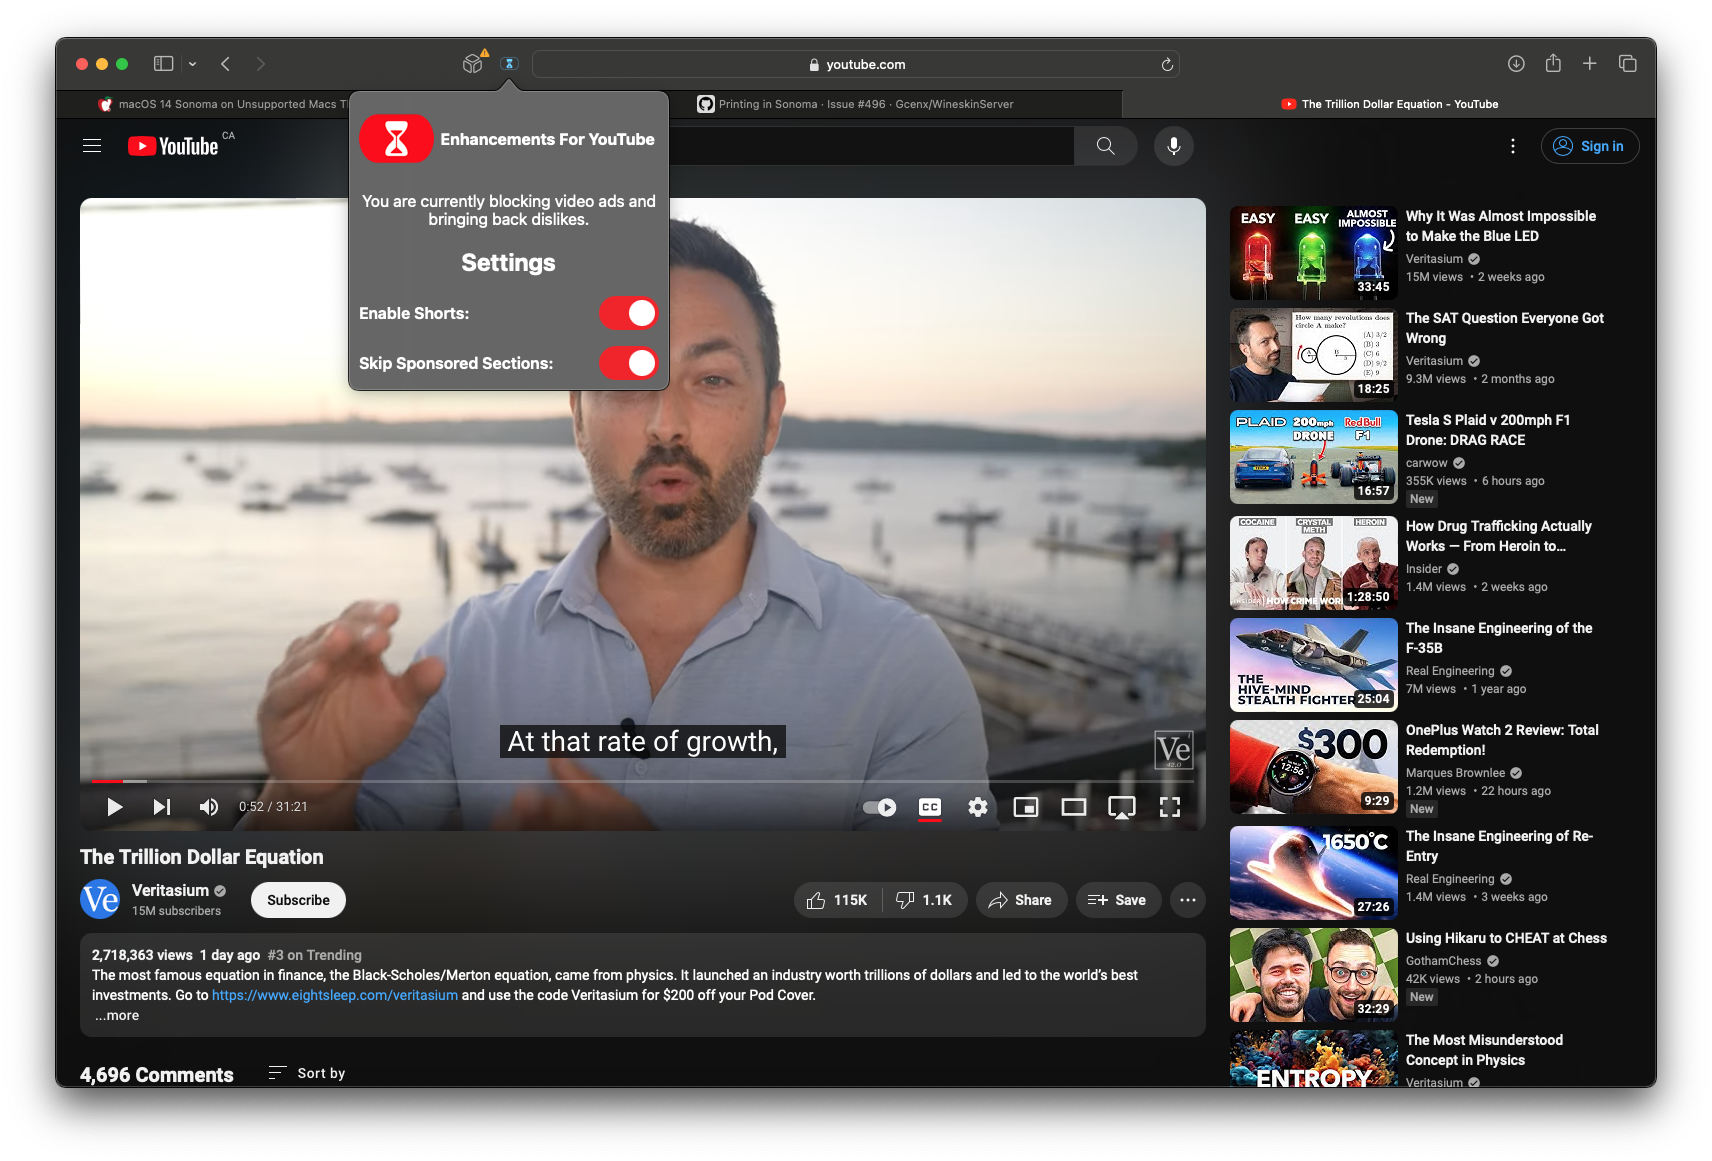Save the video to a playlist
1712x1161 pixels.
pyautogui.click(x=1117, y=900)
